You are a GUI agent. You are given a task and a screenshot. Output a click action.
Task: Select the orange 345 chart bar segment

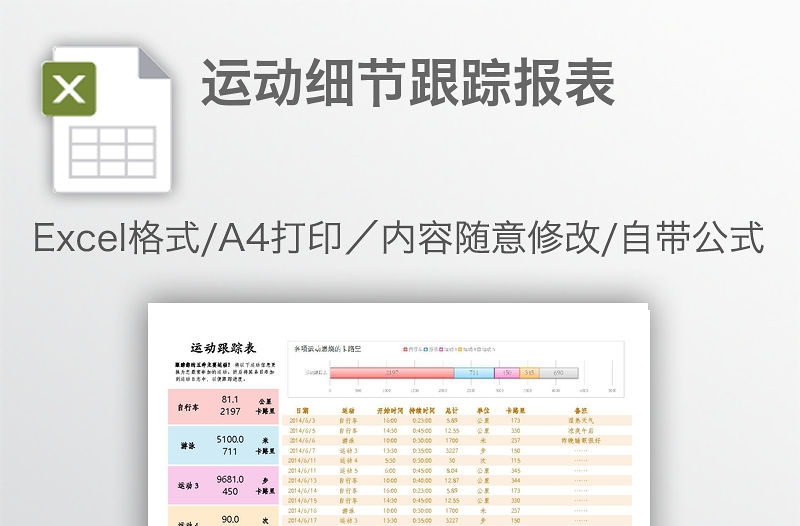(x=529, y=373)
